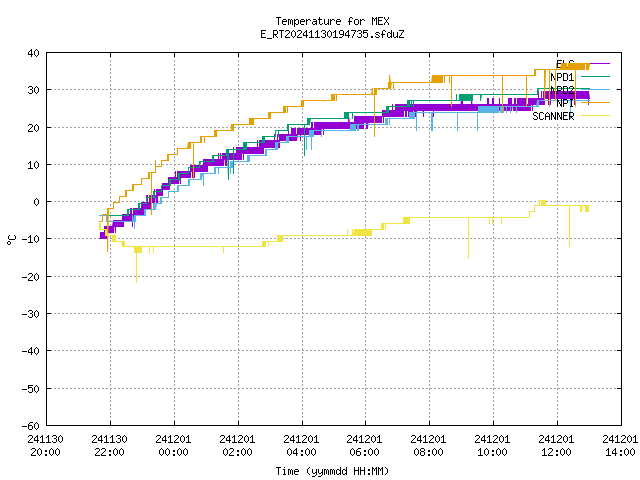Click the y-axis tick label -10
Screen dimensions: 640x480
tap(31, 239)
